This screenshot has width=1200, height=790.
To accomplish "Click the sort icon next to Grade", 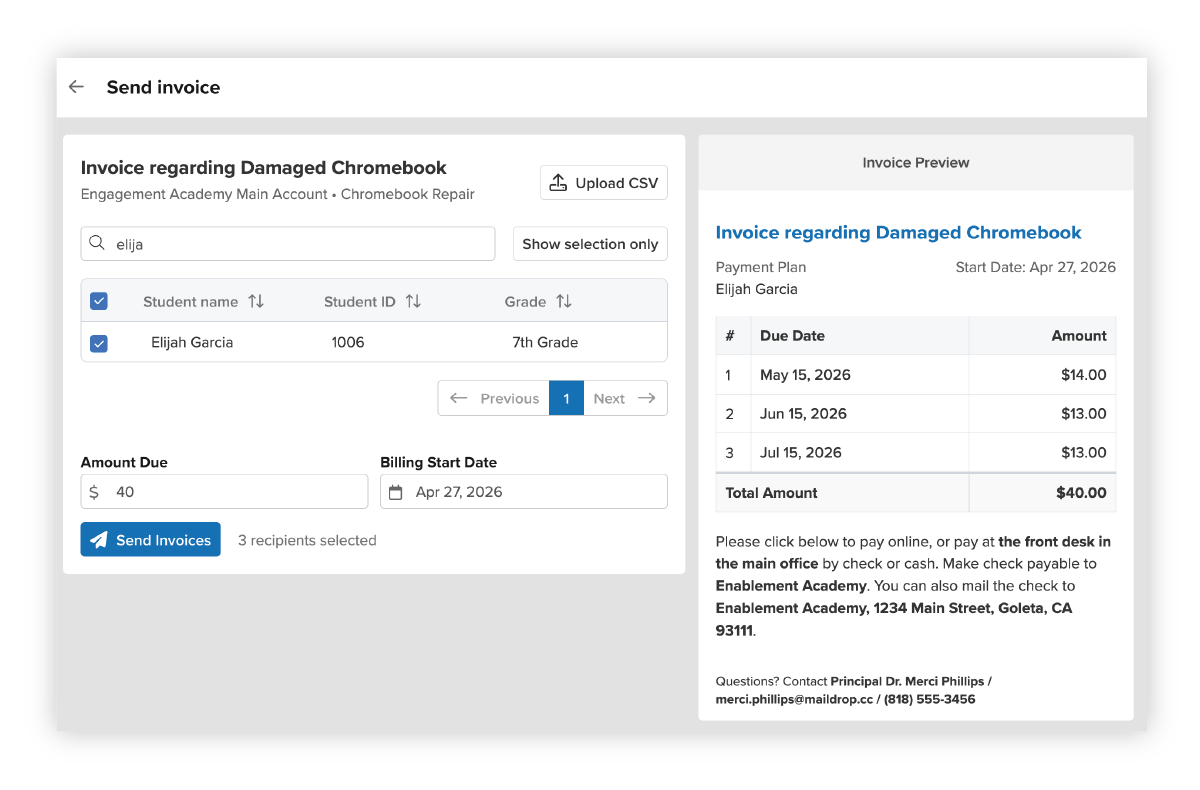I will (564, 301).
